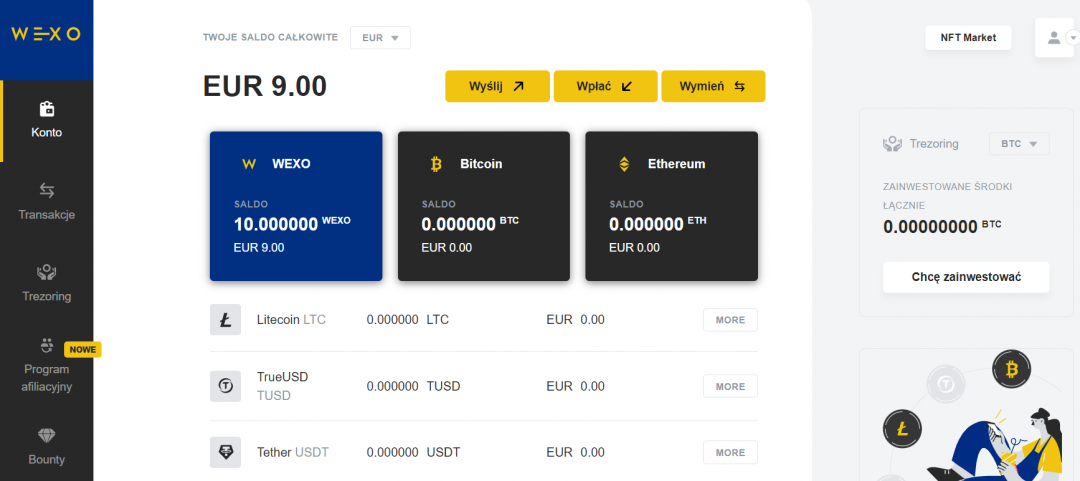Go to Trezoring in the sidebar
The image size is (1080, 481).
46,283
